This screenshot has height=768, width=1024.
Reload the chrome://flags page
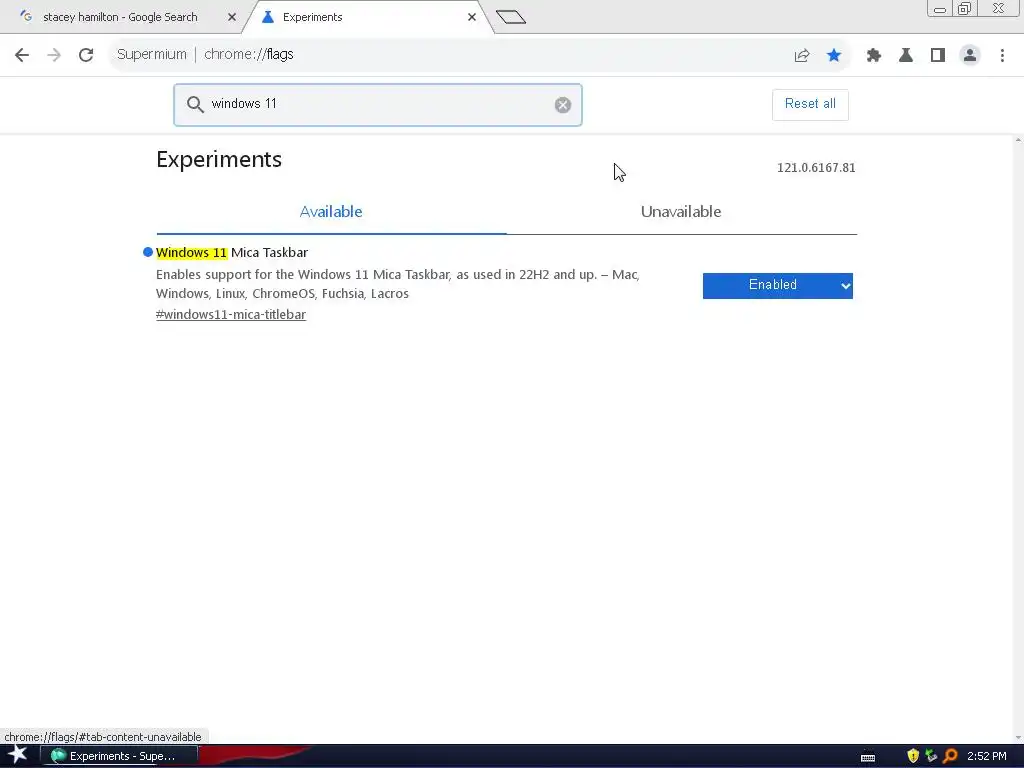click(x=86, y=55)
